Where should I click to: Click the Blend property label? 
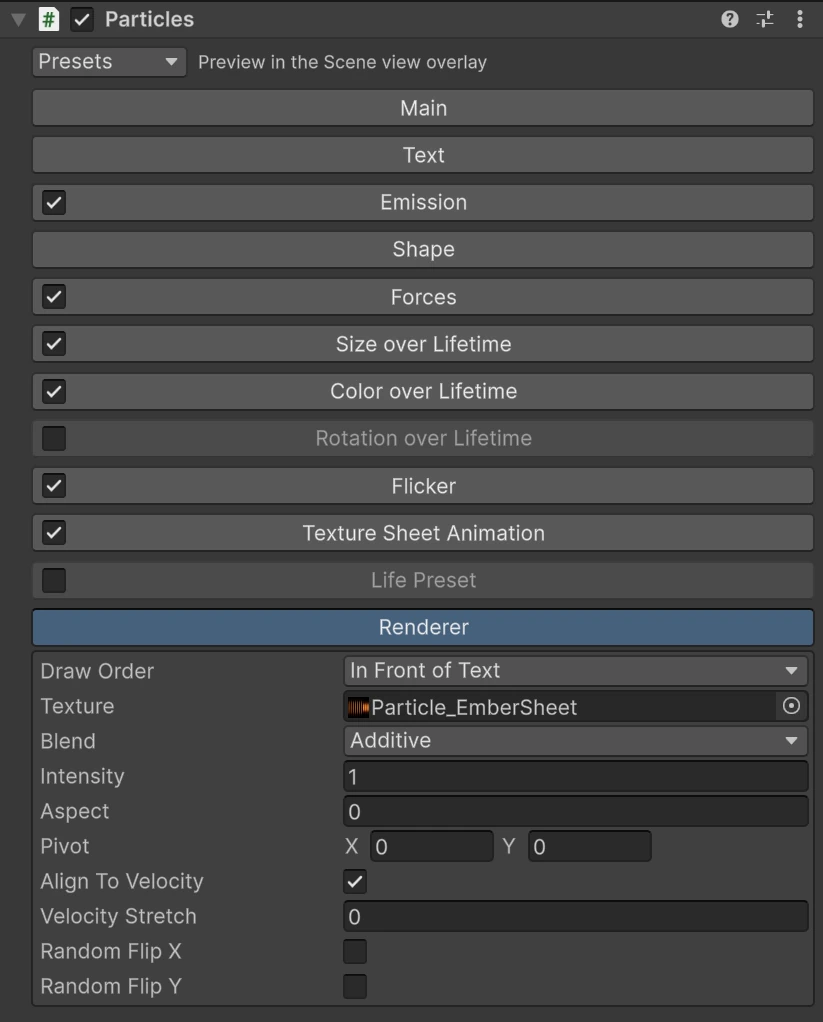(x=68, y=741)
